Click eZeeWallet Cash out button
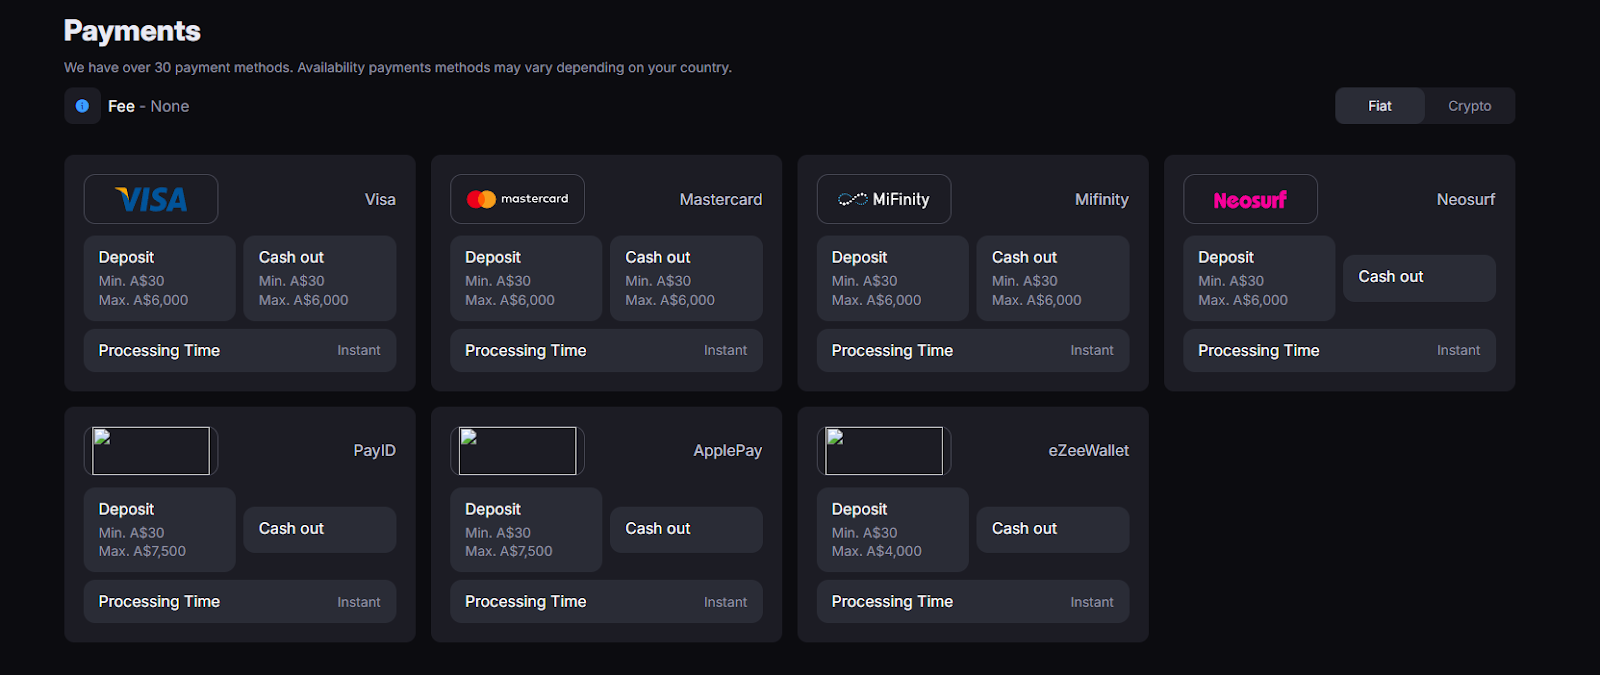Image resolution: width=1600 pixels, height=675 pixels. coord(1053,529)
